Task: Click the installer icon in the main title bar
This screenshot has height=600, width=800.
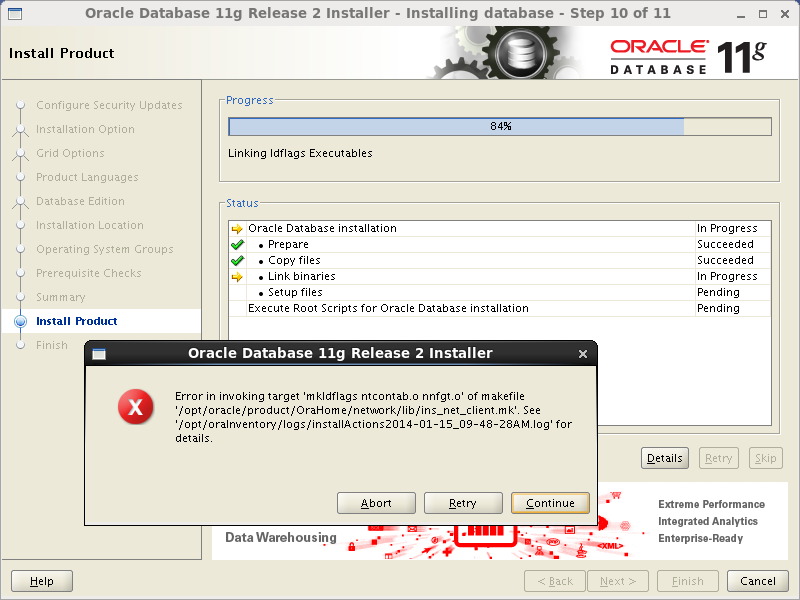Action: click(x=14, y=13)
